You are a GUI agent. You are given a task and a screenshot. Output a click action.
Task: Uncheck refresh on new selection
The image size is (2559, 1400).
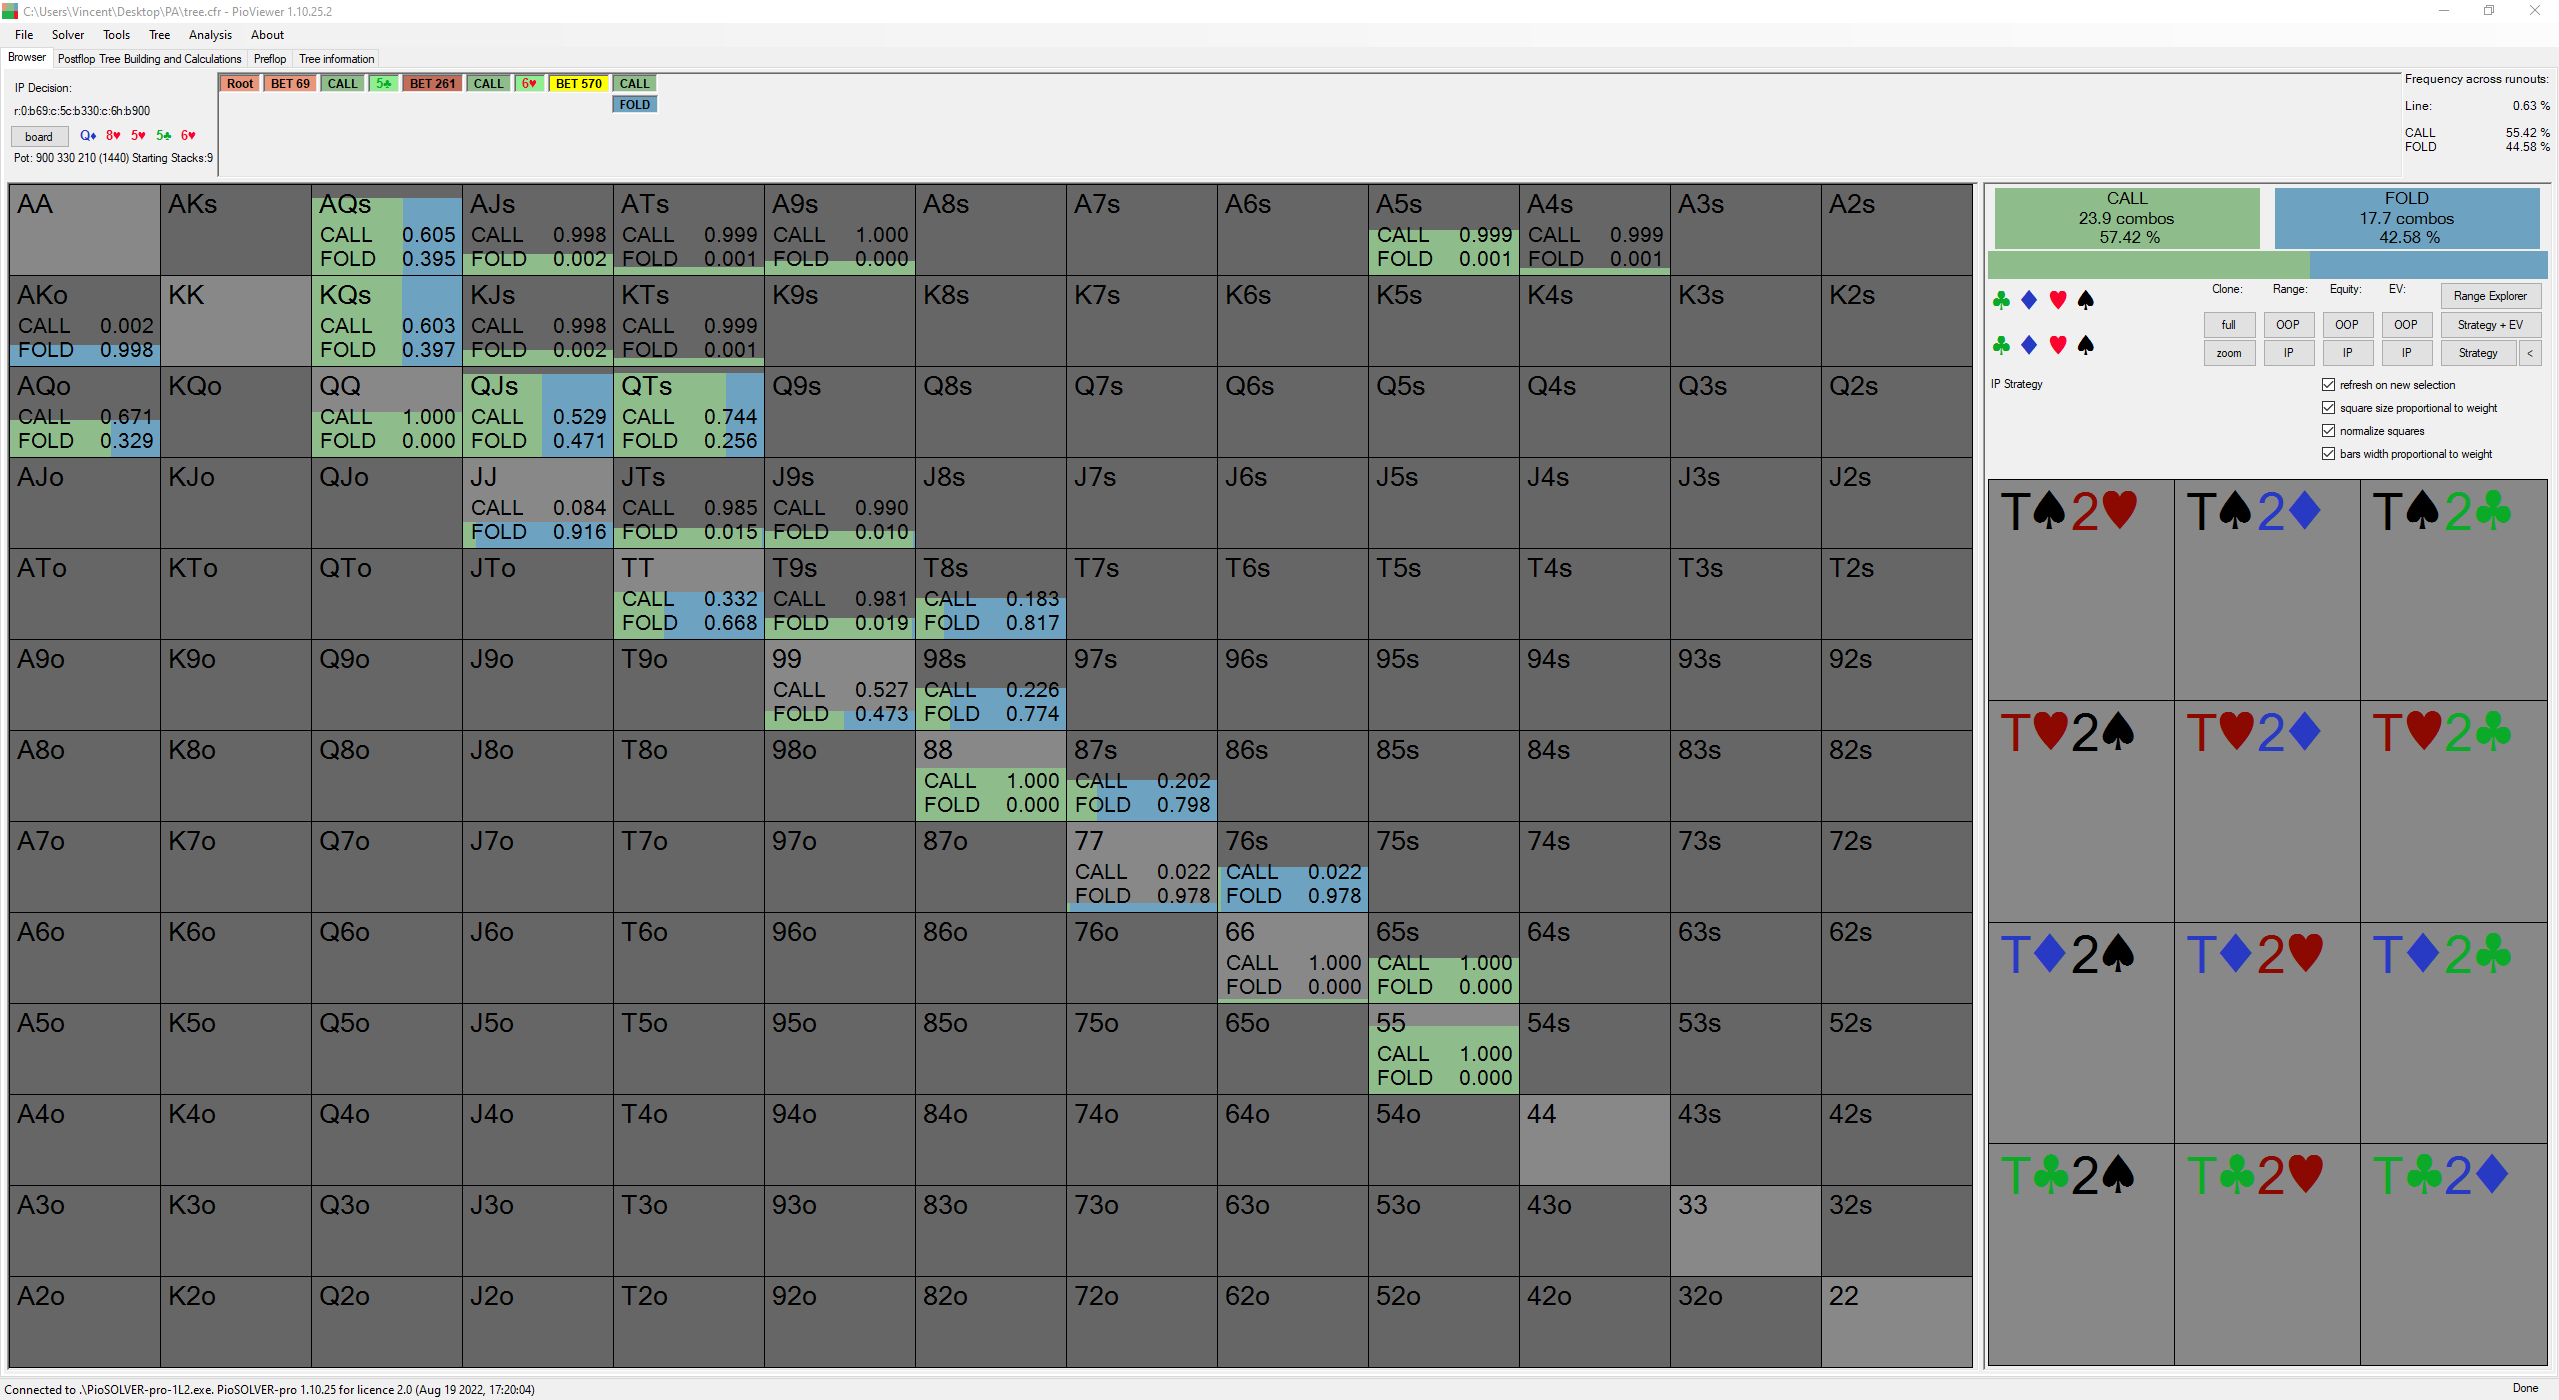pyautogui.click(x=2328, y=385)
